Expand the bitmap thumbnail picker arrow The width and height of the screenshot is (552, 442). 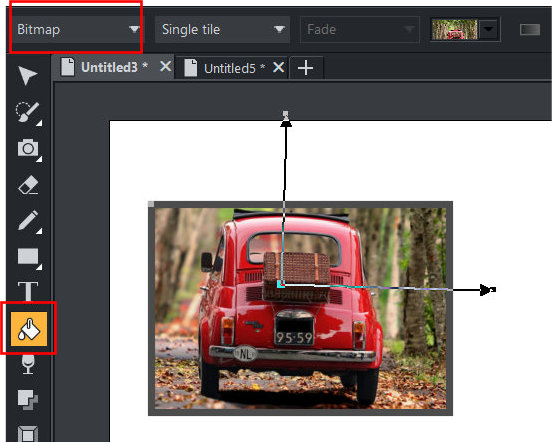[489, 29]
